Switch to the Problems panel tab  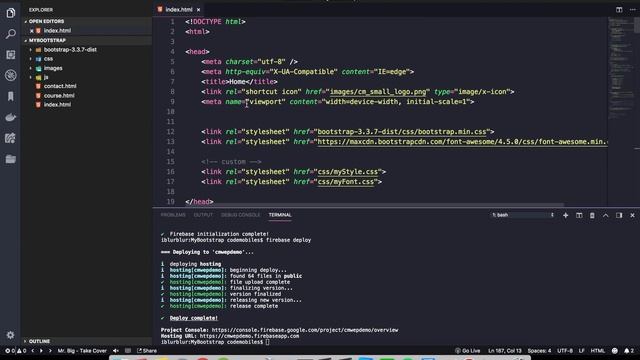click(x=173, y=215)
